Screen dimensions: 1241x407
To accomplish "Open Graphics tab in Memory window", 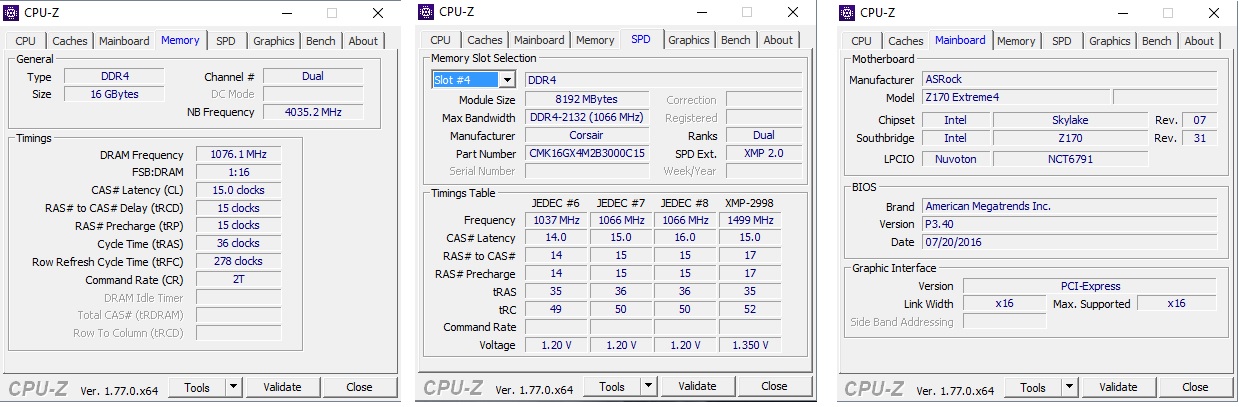I will pos(274,41).
